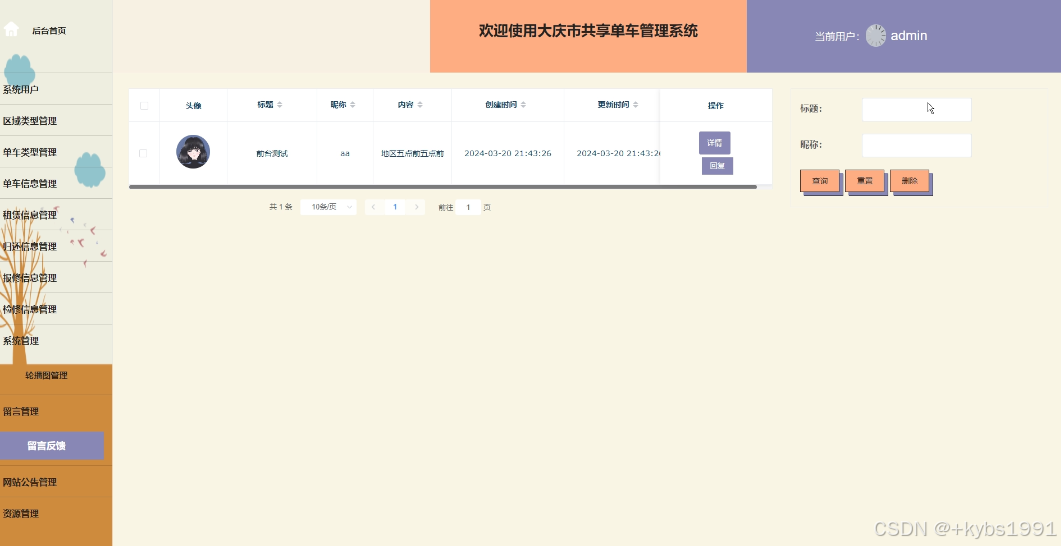Sort table by 内容 column arrows
Image resolution: width=1061 pixels, height=546 pixels.
(x=420, y=105)
